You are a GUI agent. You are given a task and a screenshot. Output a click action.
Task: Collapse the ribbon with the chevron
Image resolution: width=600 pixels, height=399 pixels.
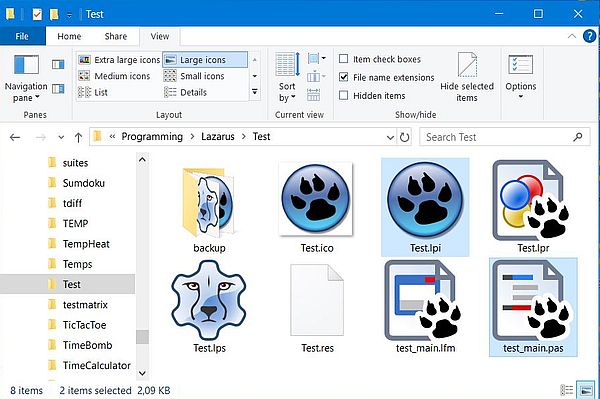572,36
